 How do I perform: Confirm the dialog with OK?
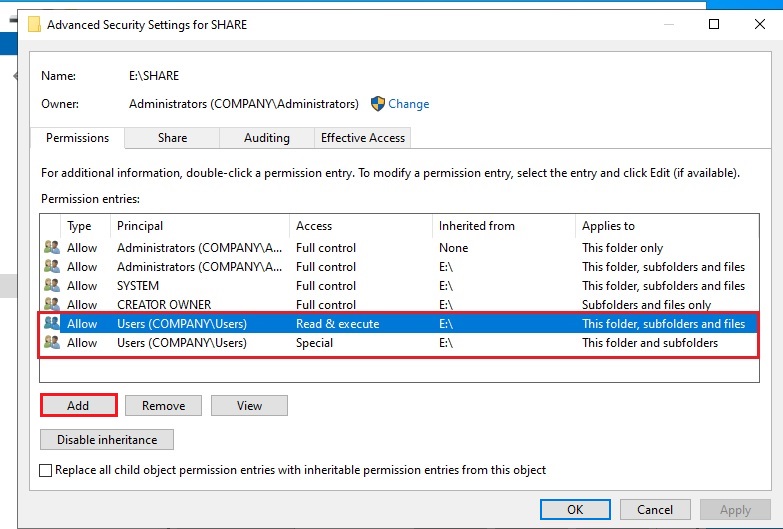(574, 509)
